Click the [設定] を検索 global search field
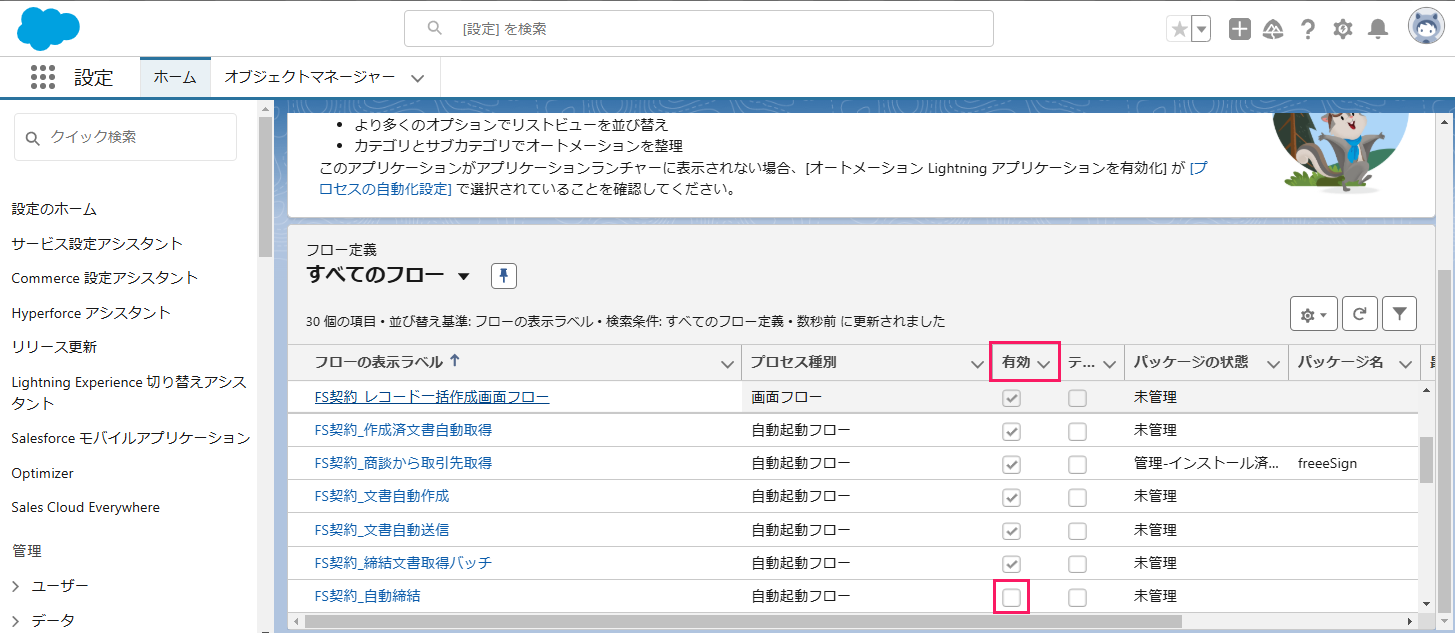1455x633 pixels. tap(699, 29)
